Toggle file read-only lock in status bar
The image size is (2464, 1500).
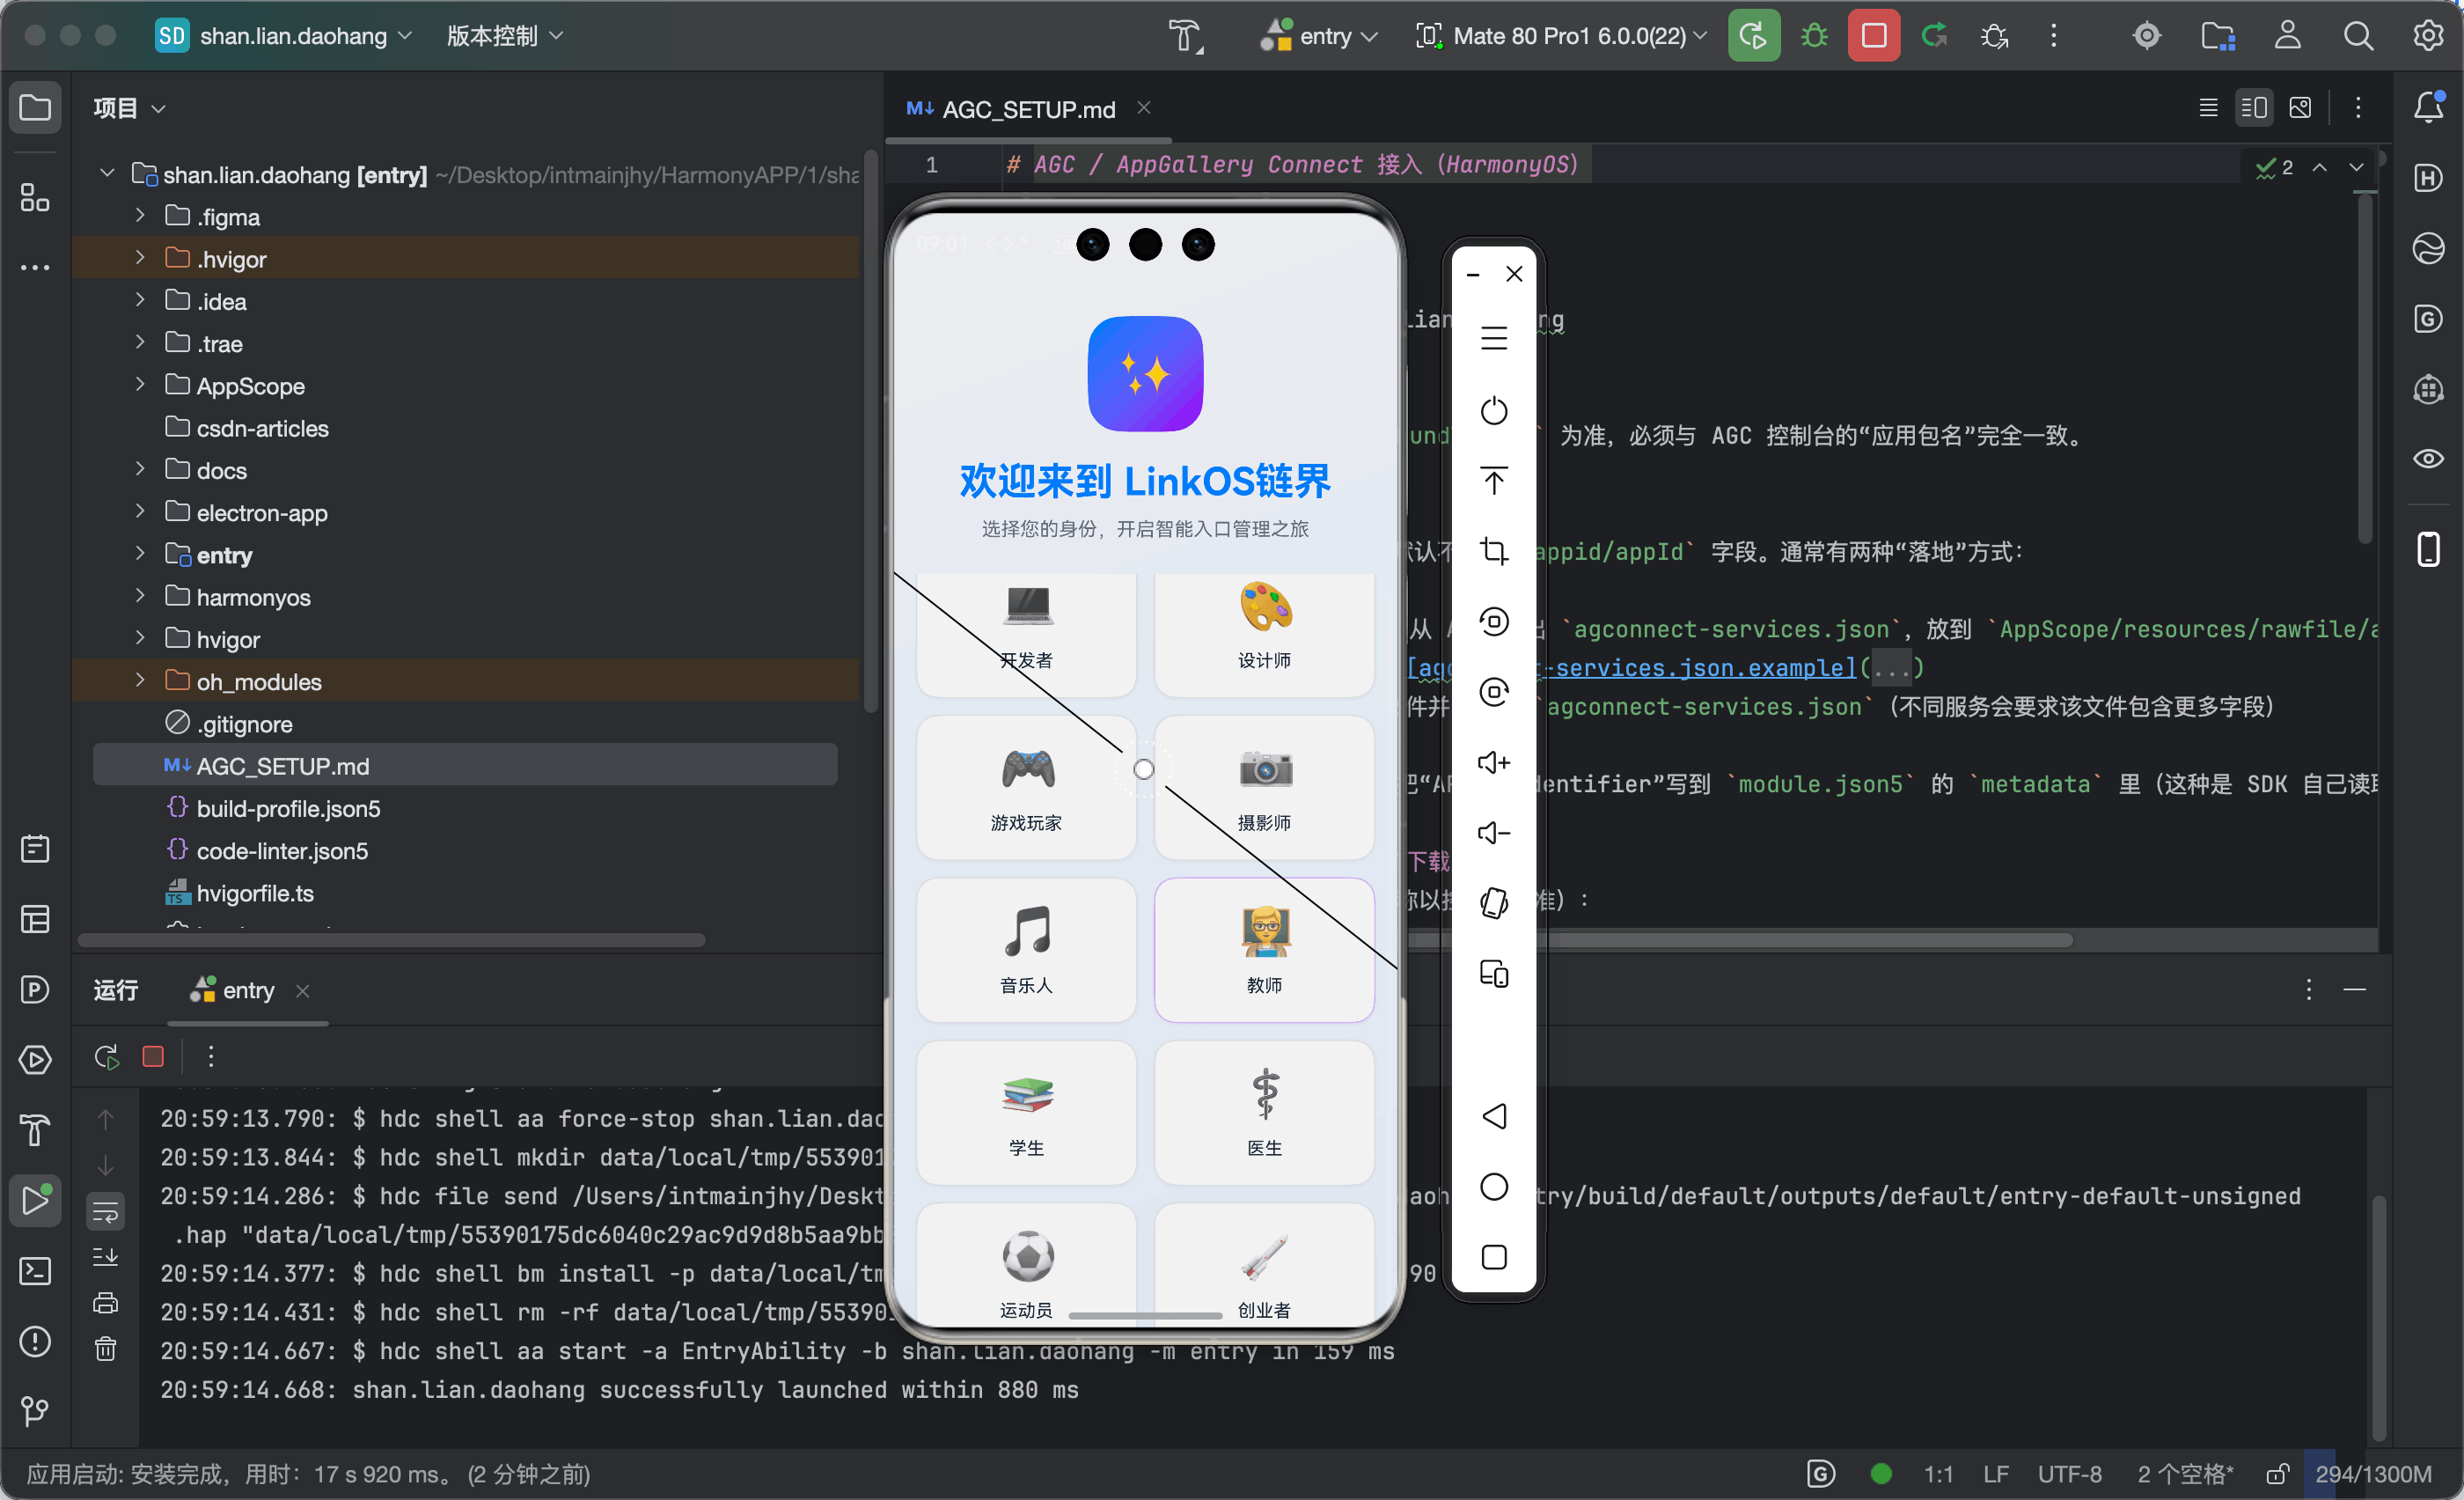tap(2278, 1473)
